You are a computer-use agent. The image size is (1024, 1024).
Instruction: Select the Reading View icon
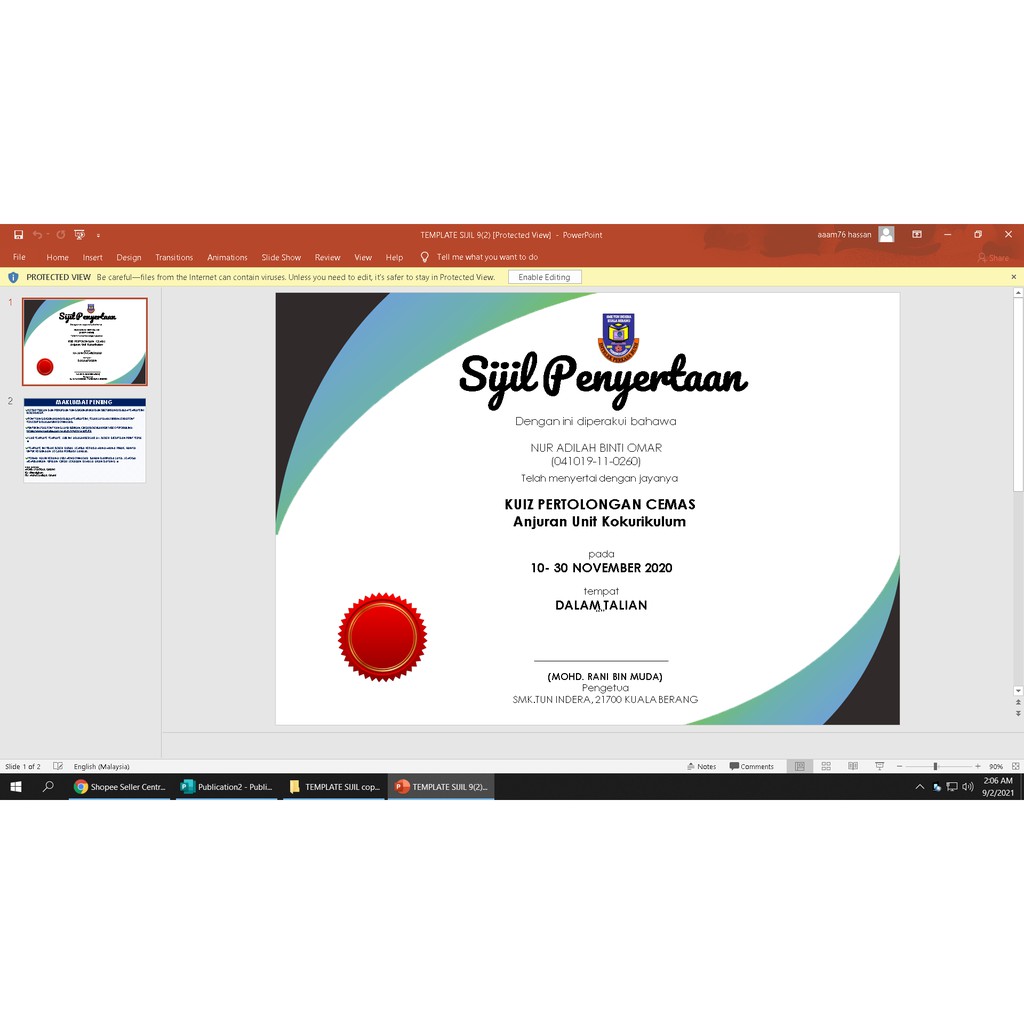[853, 766]
